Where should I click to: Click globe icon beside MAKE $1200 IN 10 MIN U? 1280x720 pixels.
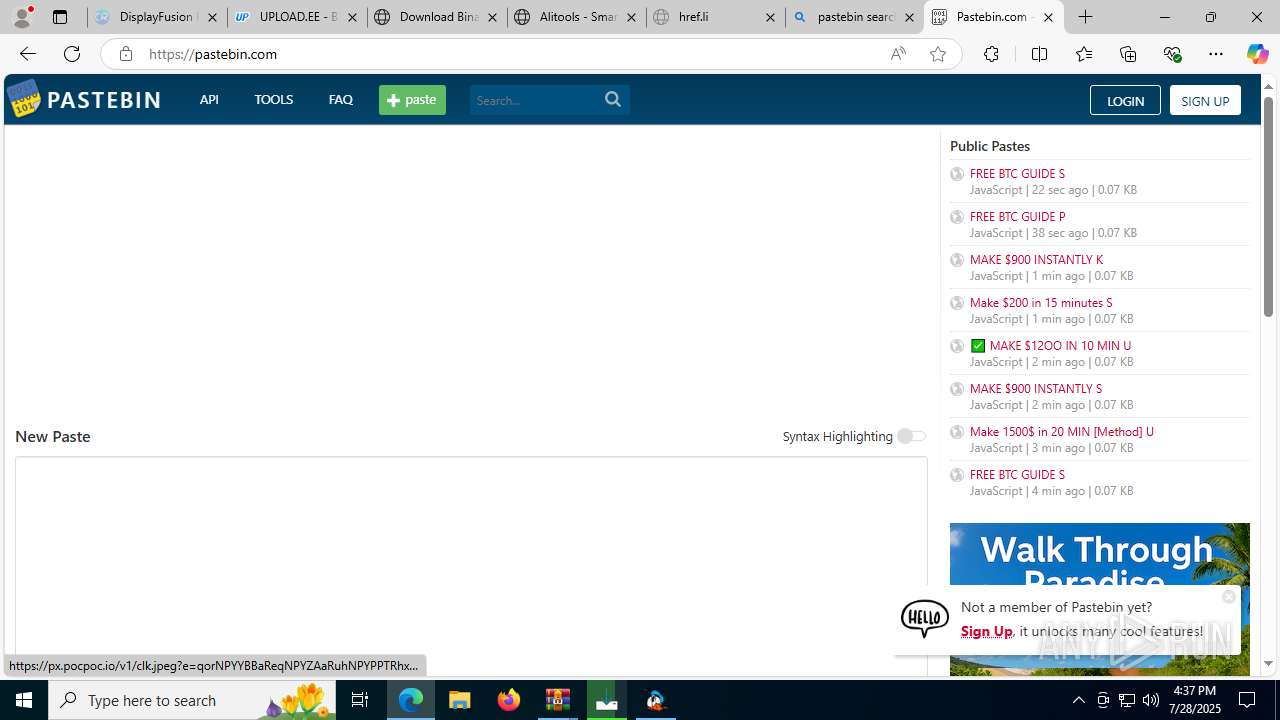pyautogui.click(x=957, y=346)
